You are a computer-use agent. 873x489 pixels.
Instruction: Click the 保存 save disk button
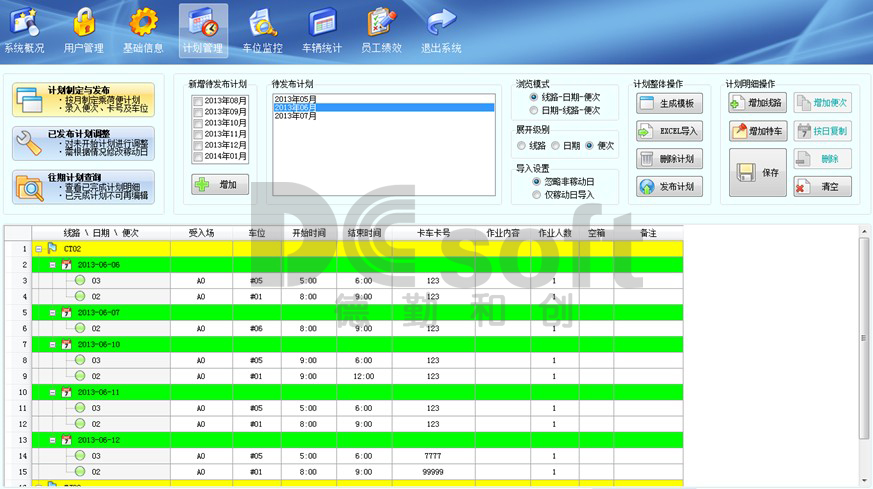click(756, 172)
